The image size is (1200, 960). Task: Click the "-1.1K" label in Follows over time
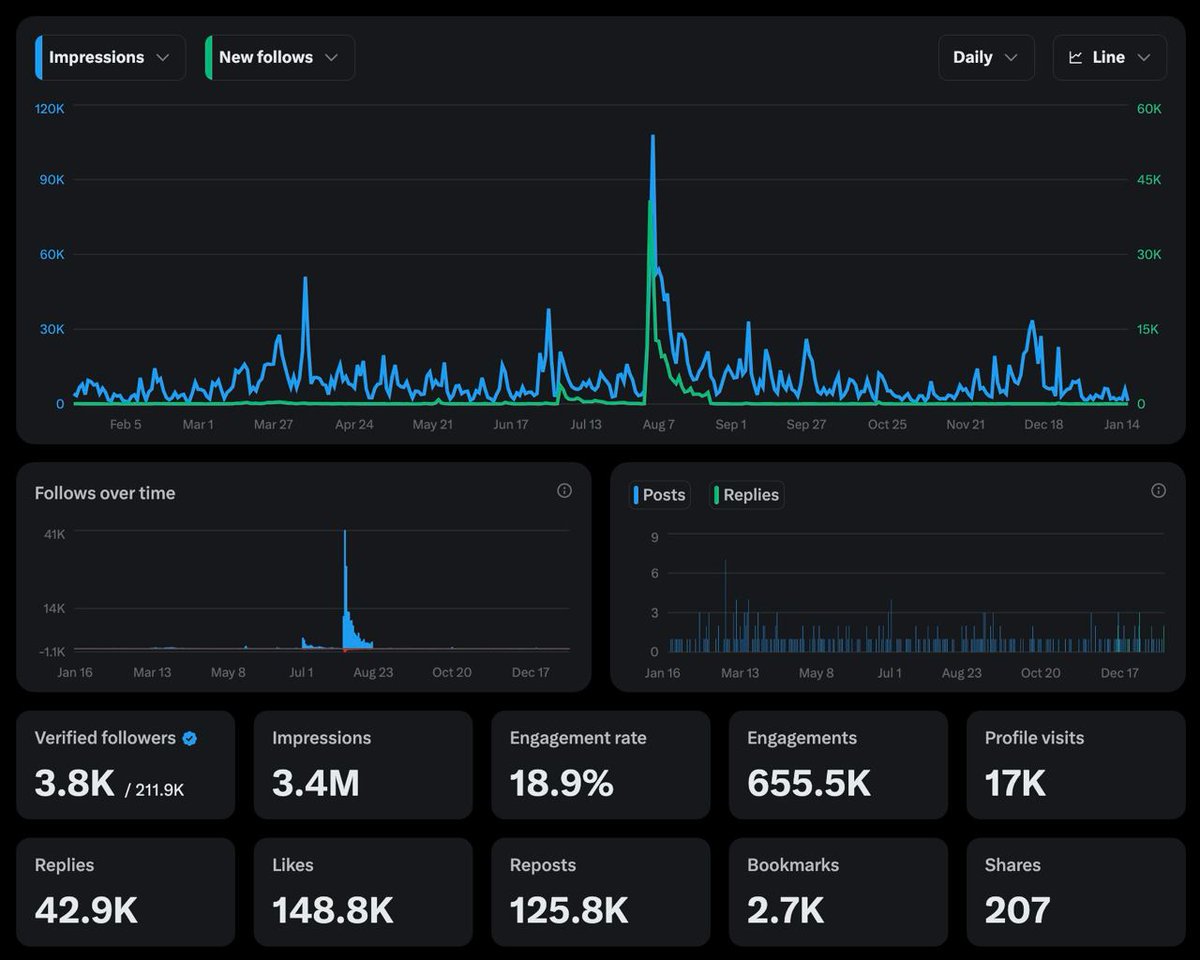coord(50,650)
